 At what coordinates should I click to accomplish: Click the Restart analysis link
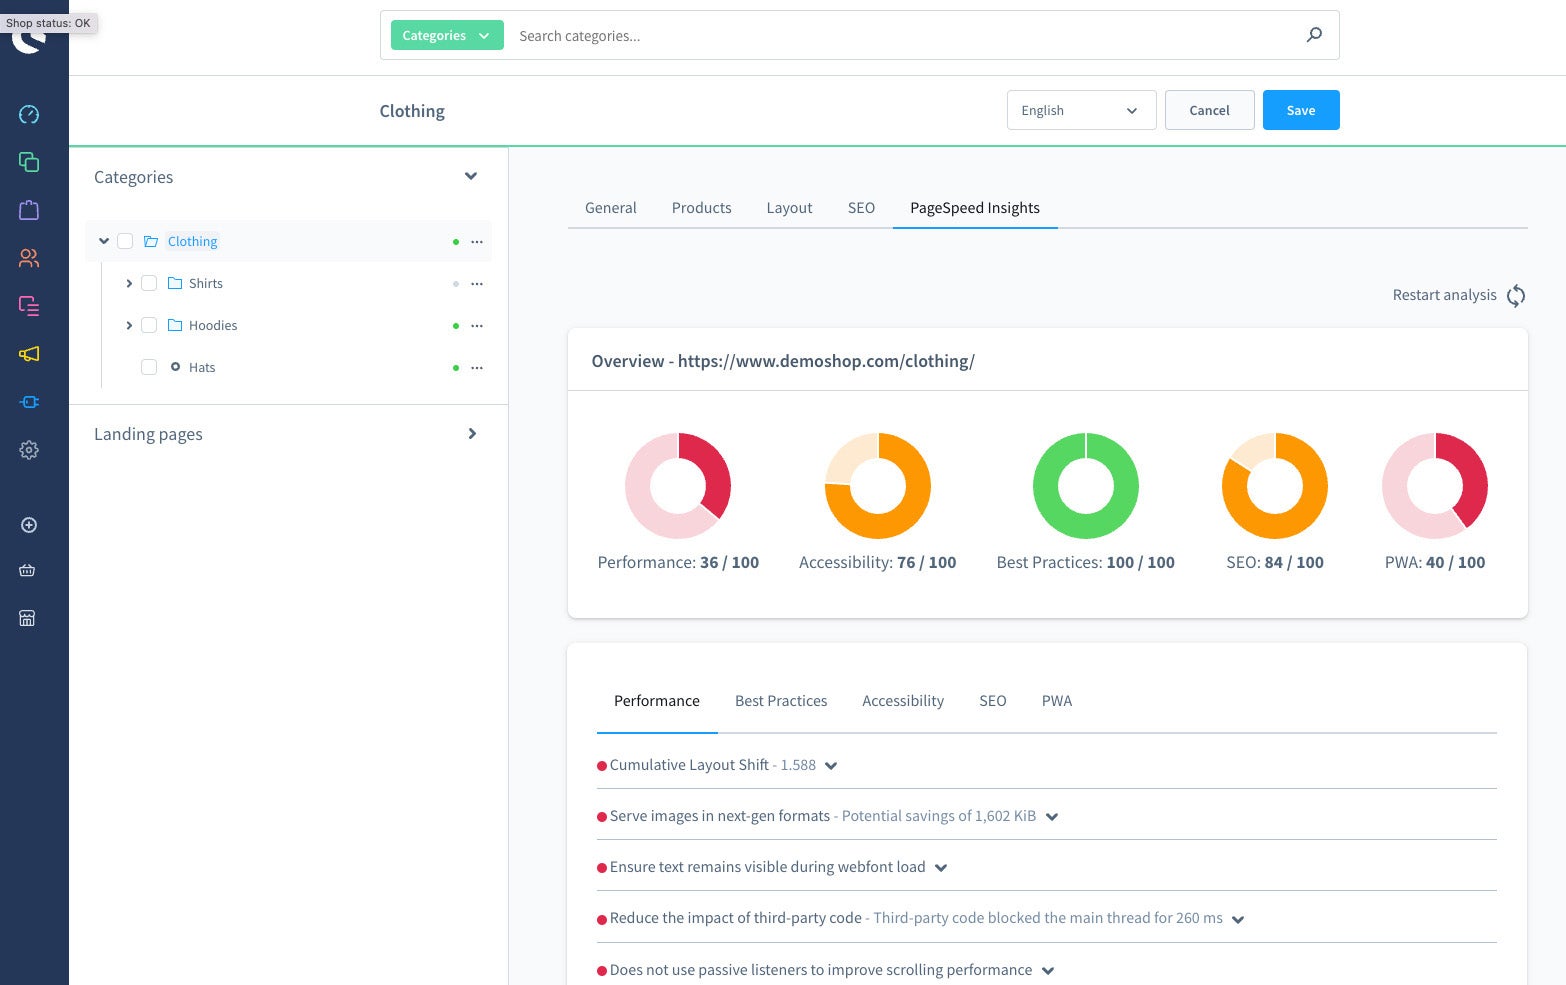pos(1445,295)
